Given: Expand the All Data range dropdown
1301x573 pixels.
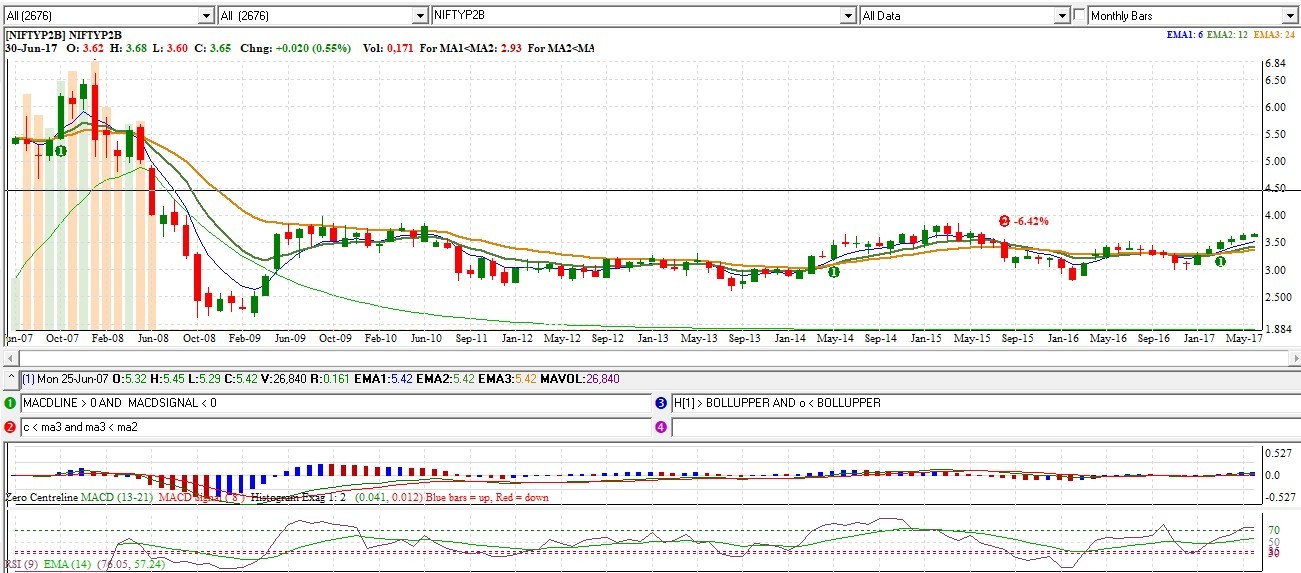Looking at the screenshot, I should pyautogui.click(x=1063, y=16).
